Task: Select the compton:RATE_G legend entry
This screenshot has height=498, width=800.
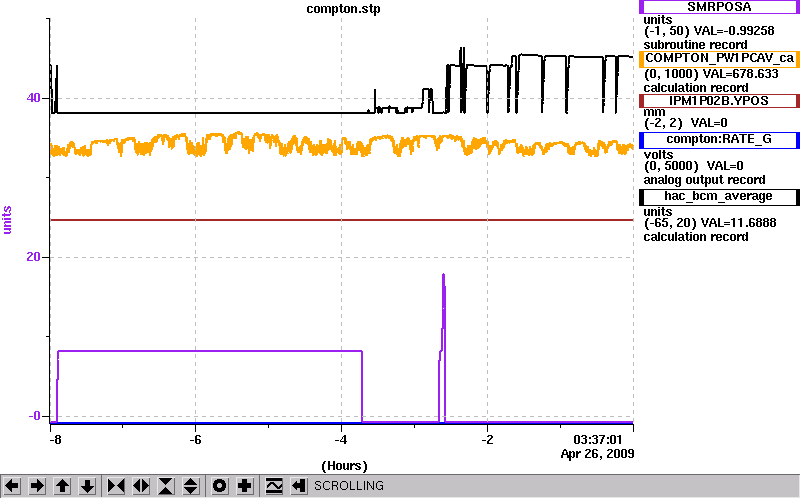Action: click(719, 139)
